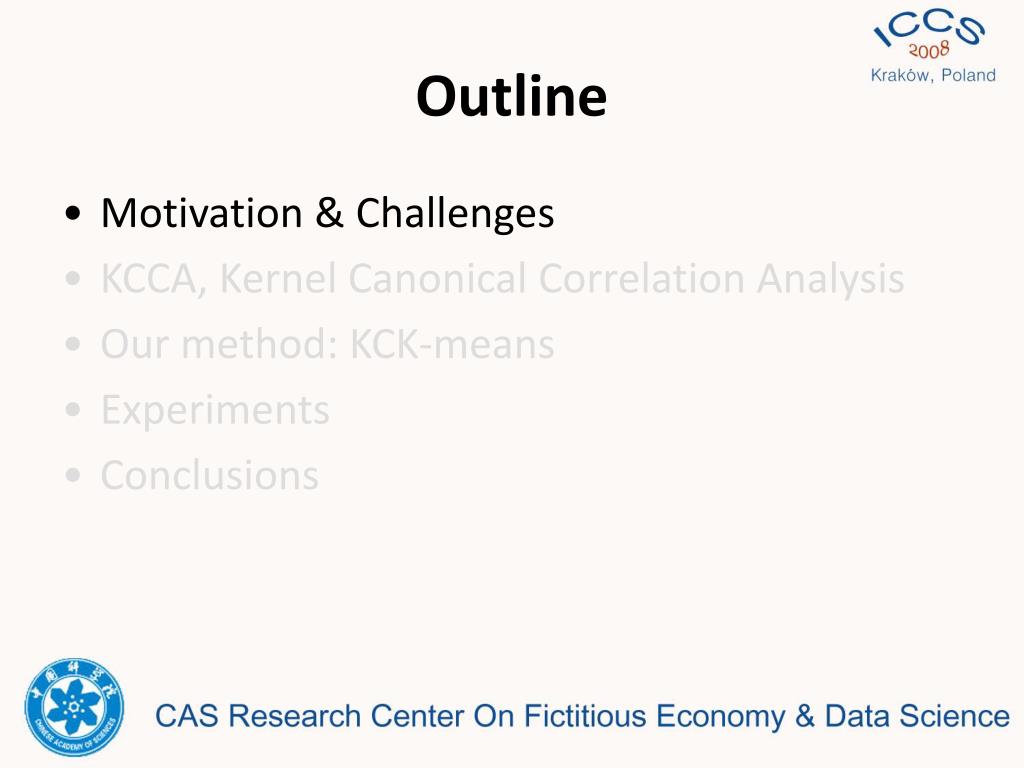Click the faded bullet before Our method
The image size is (1024, 768).
pyautogui.click(x=73, y=345)
